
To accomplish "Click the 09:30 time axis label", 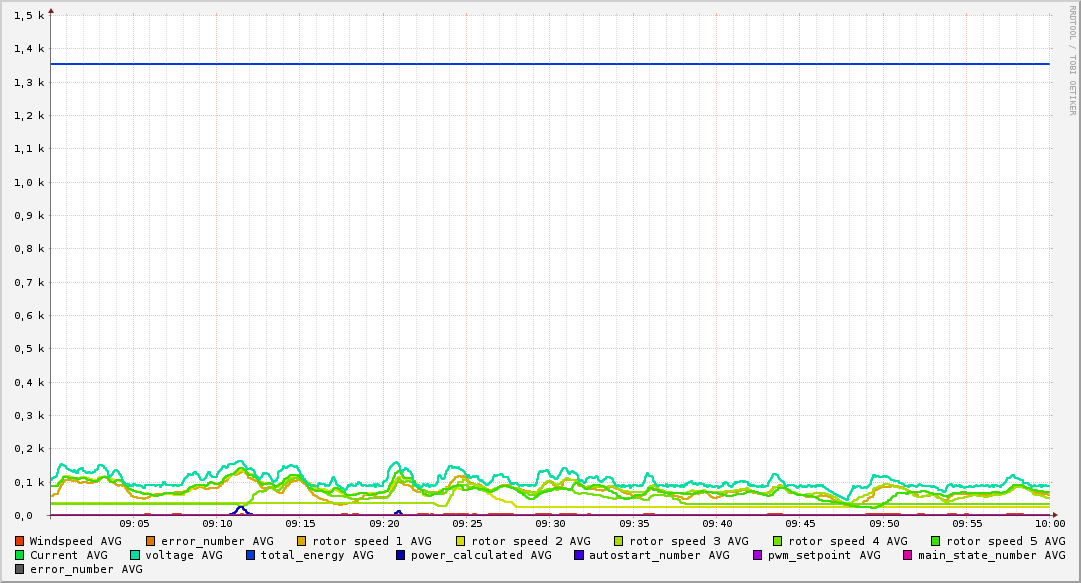I will click(550, 524).
